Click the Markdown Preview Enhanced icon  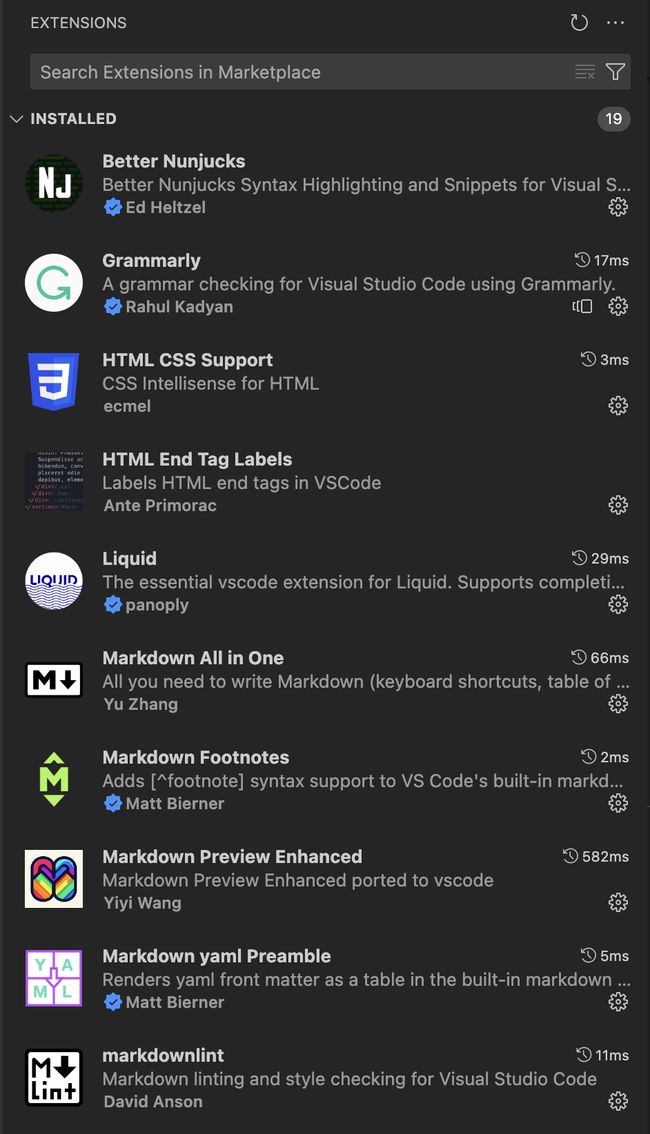[54, 879]
